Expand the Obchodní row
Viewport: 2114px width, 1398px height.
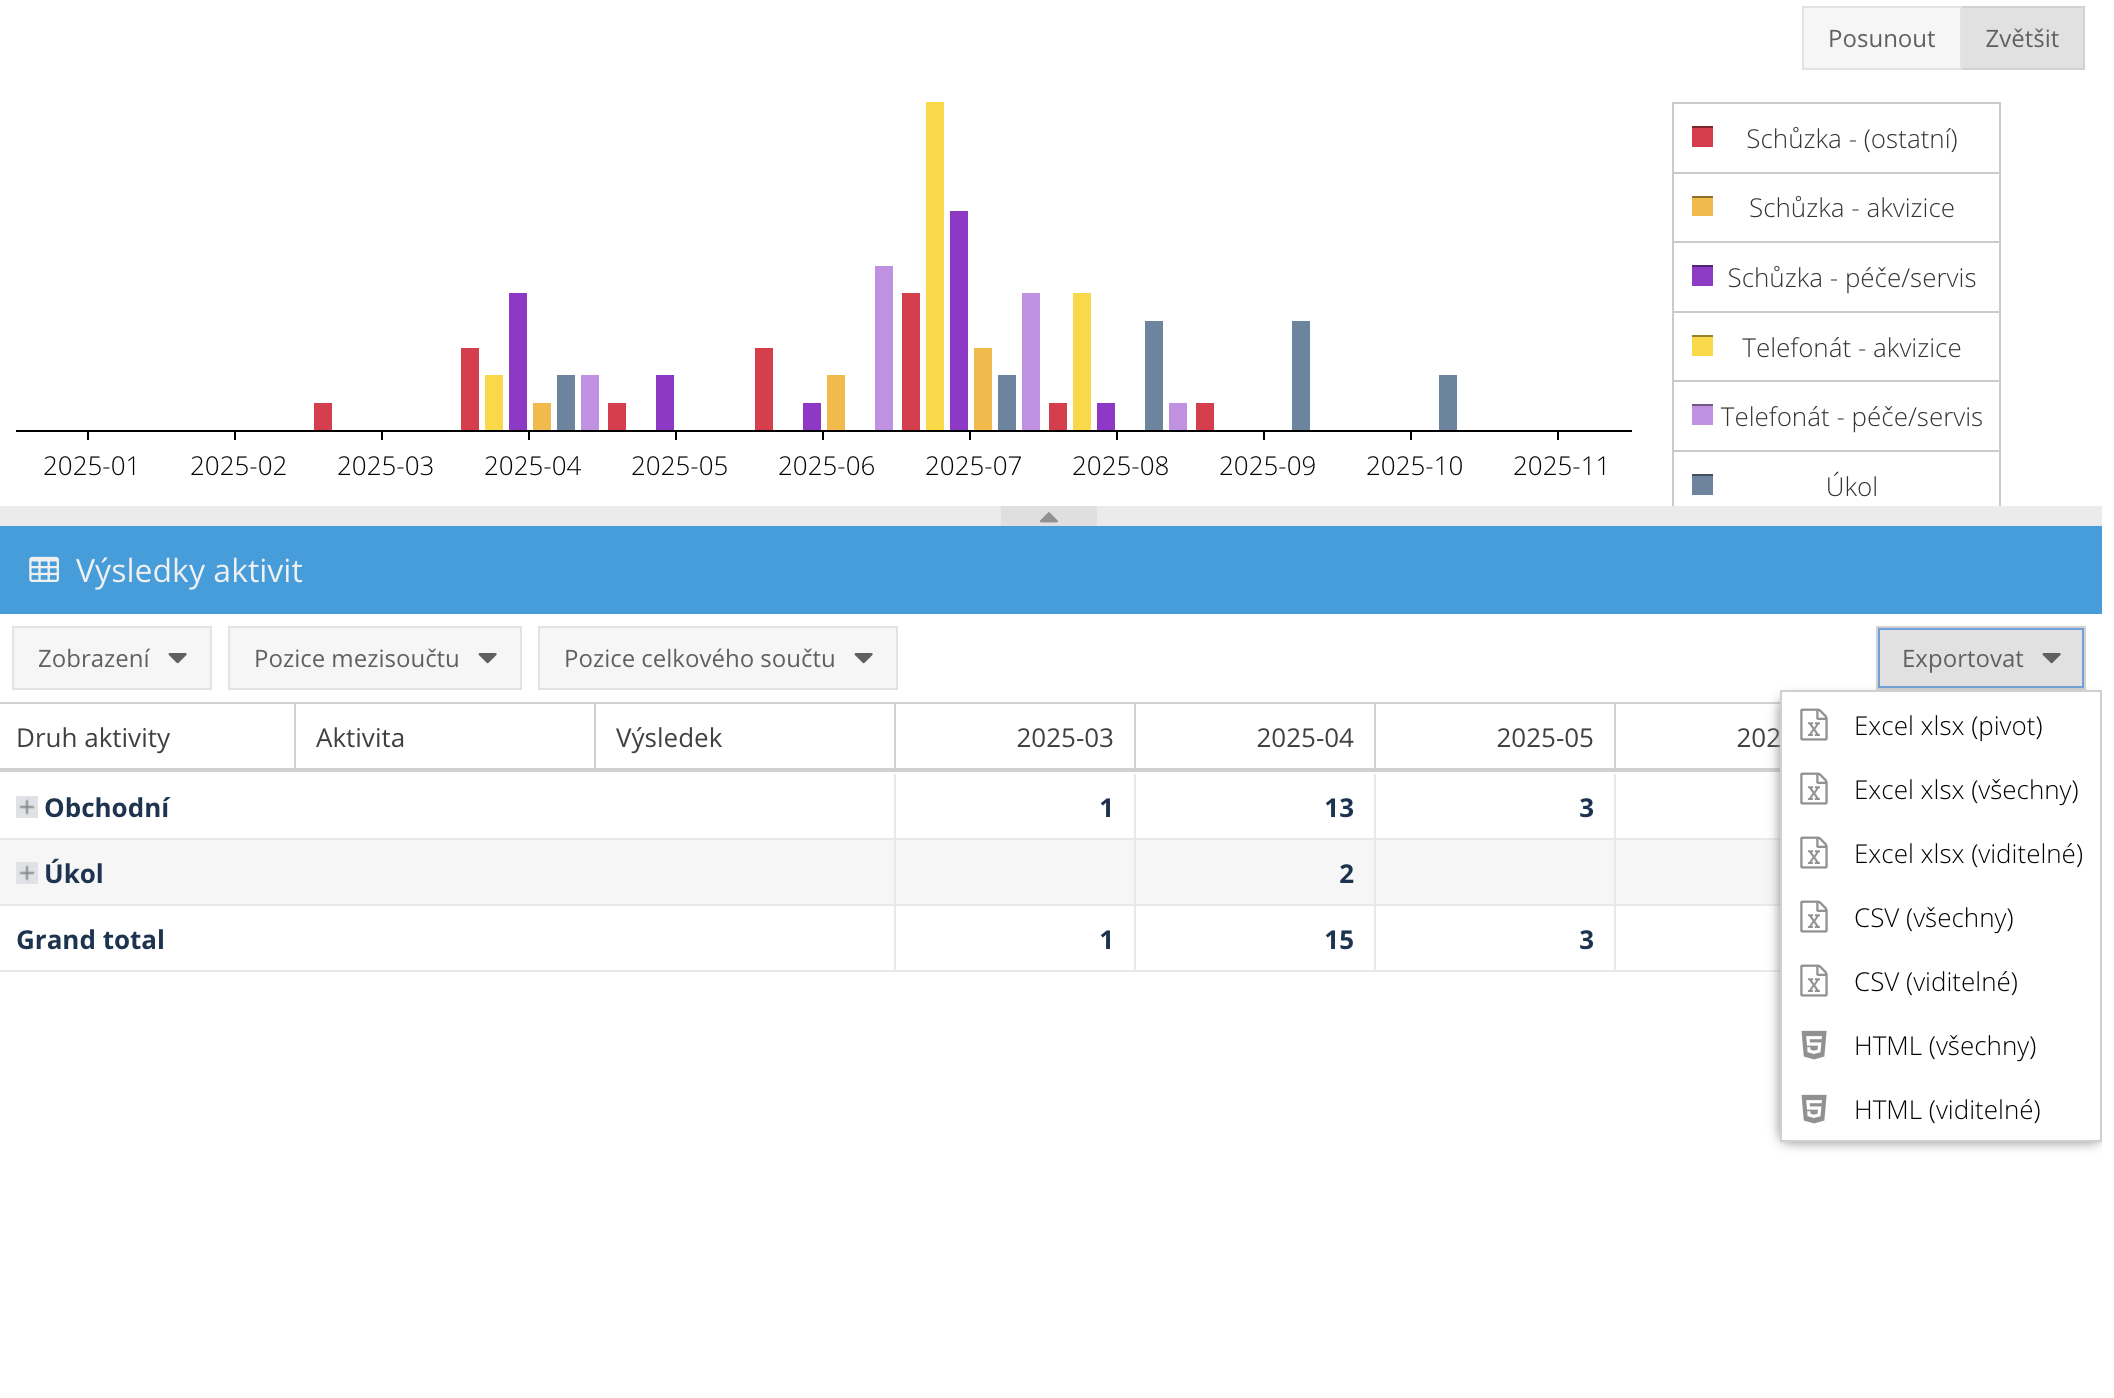pos(27,807)
